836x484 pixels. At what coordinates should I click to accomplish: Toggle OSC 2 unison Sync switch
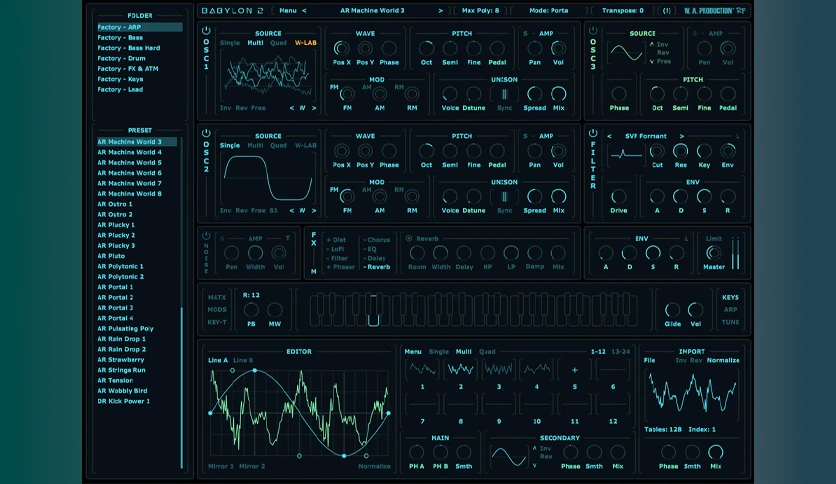point(504,197)
